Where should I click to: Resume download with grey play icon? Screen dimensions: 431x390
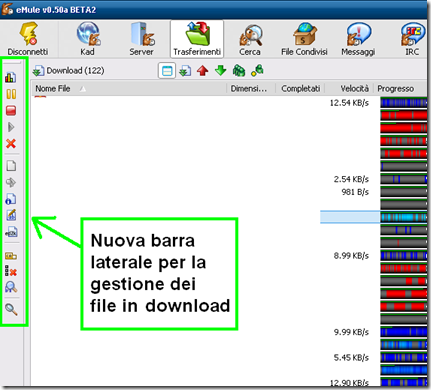pyautogui.click(x=11, y=127)
